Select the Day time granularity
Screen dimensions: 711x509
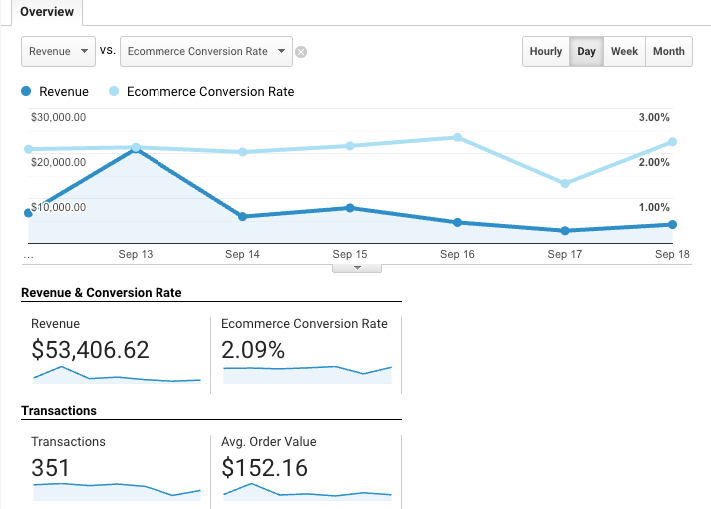point(587,52)
